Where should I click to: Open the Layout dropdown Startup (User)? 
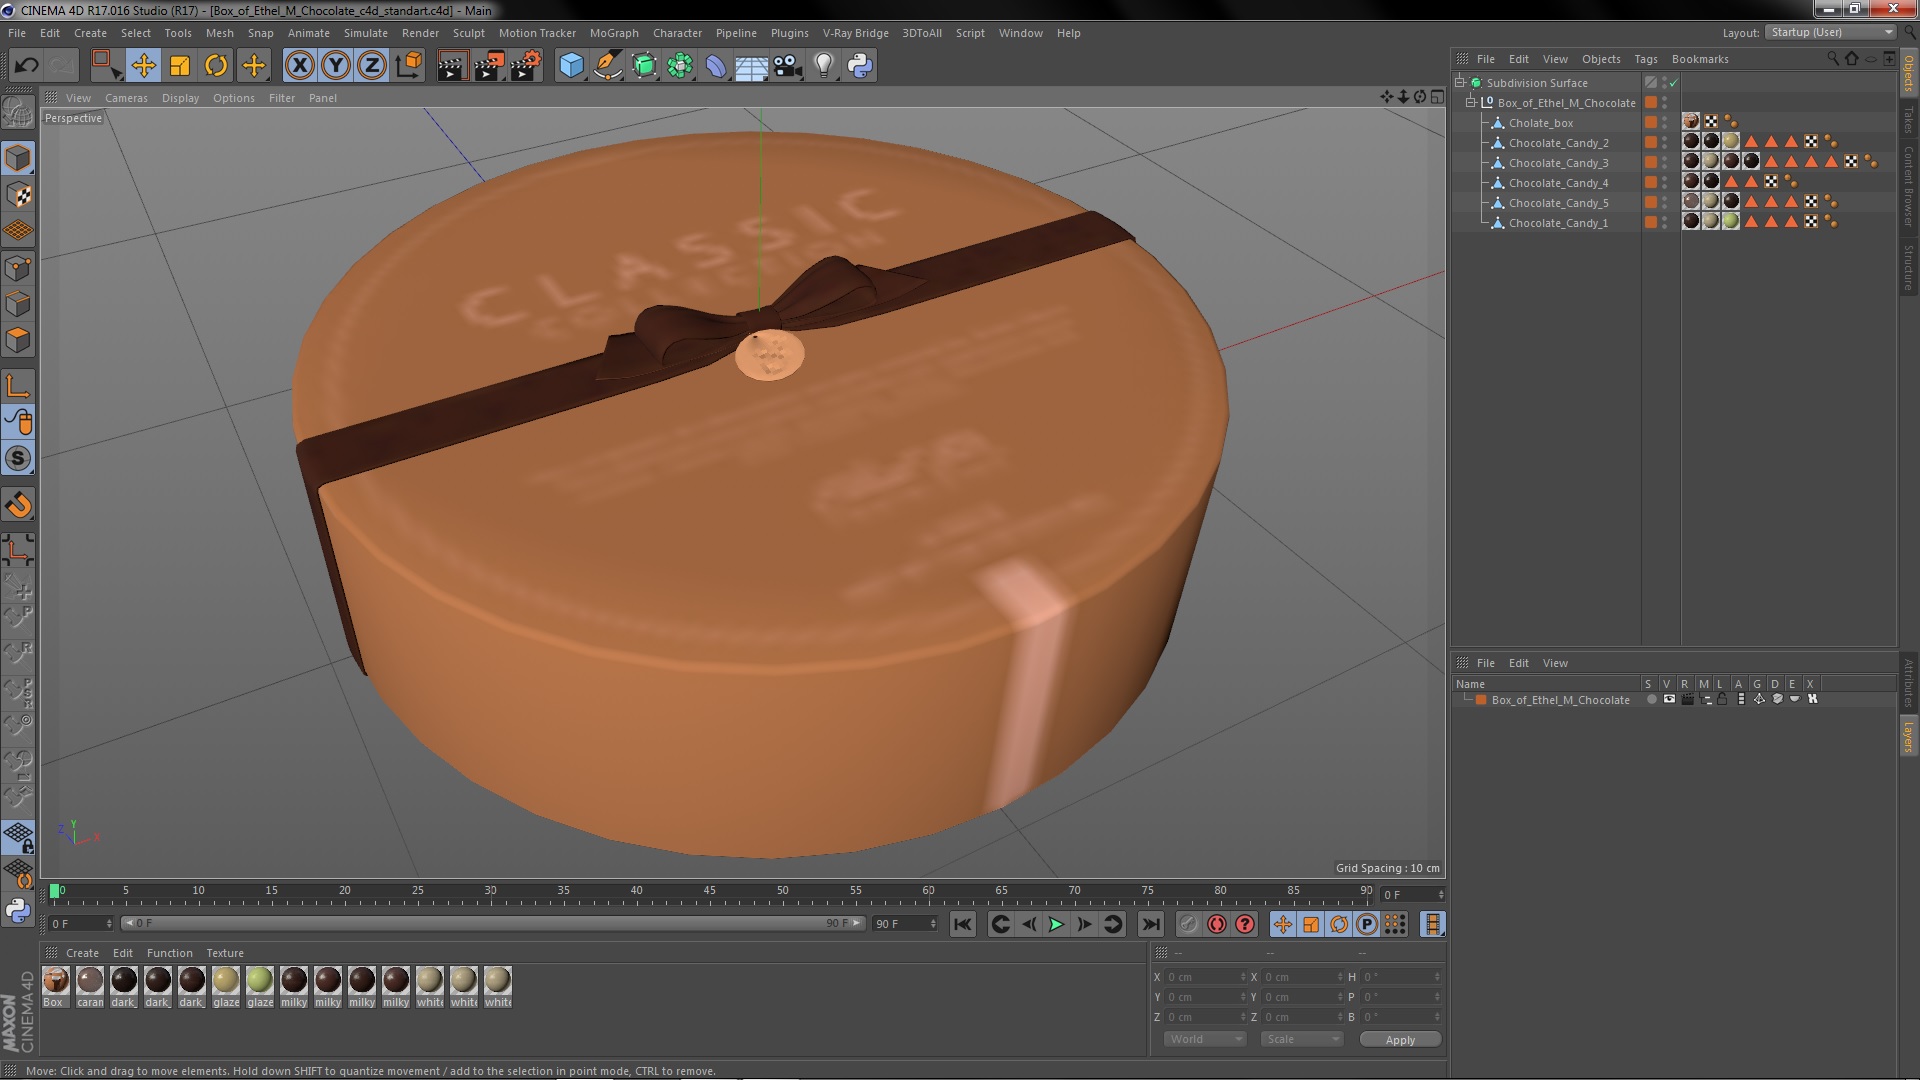[x=1831, y=32]
